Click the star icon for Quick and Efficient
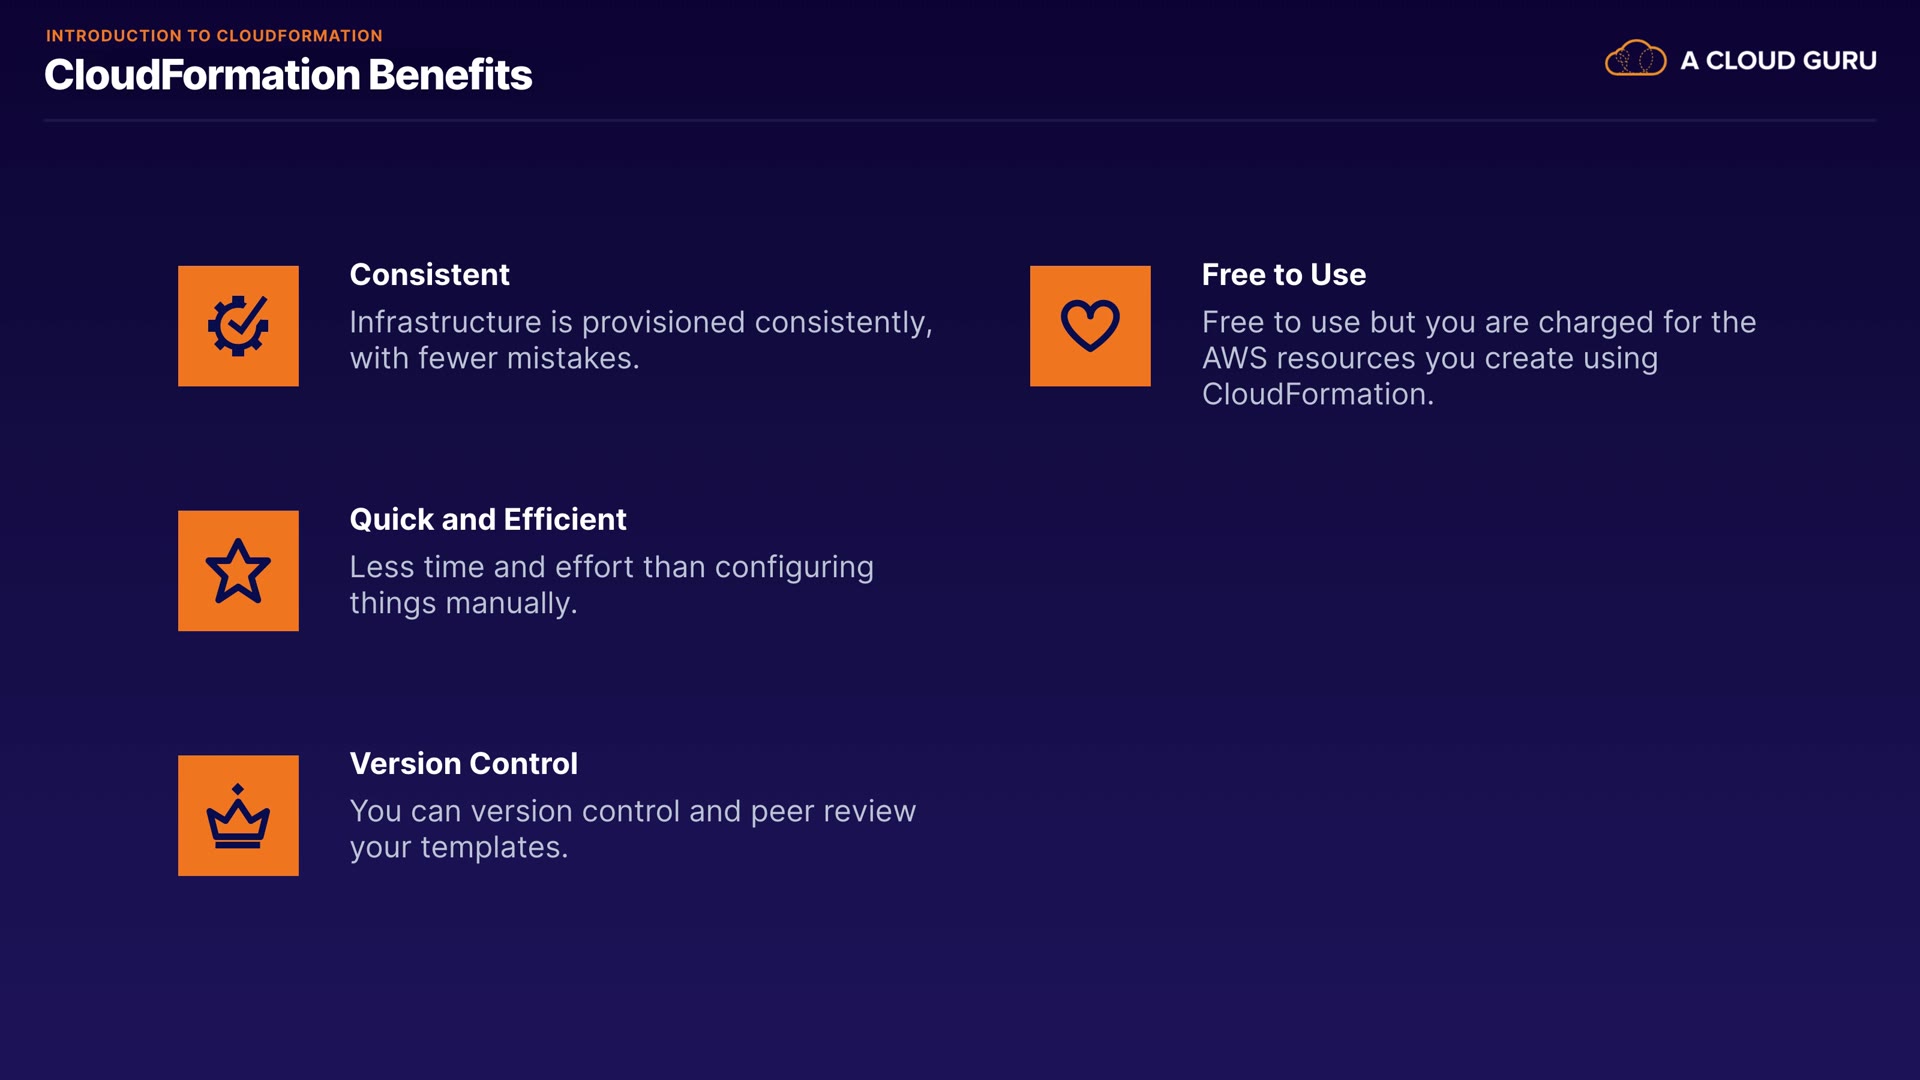The image size is (1920, 1080). point(238,571)
